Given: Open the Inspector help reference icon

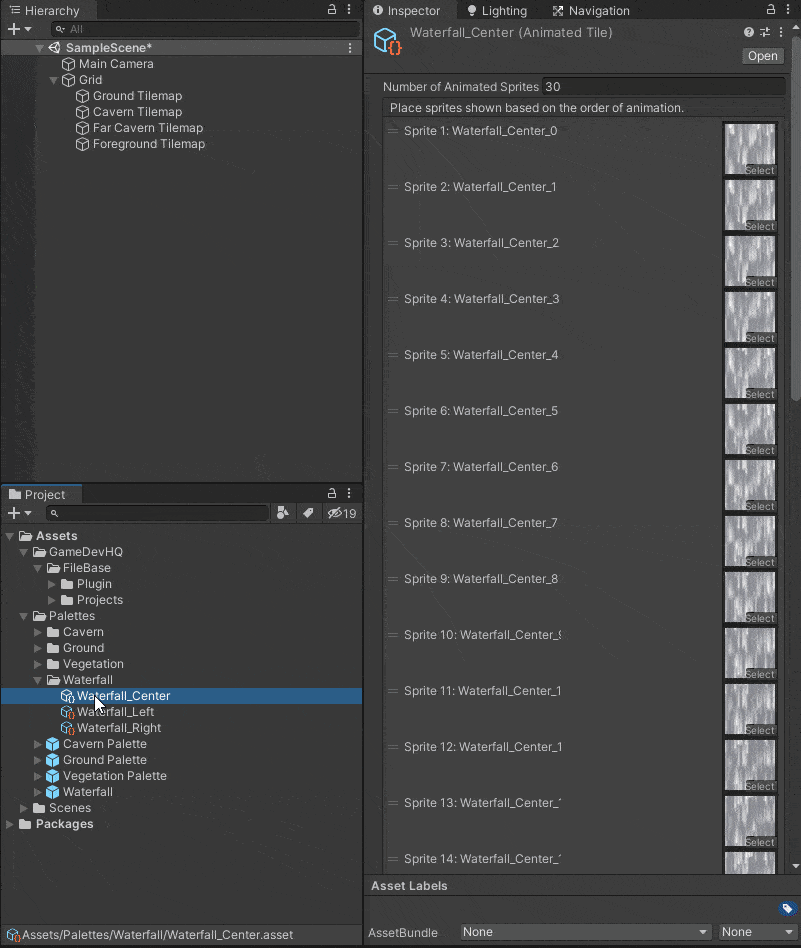Looking at the screenshot, I should [x=749, y=32].
